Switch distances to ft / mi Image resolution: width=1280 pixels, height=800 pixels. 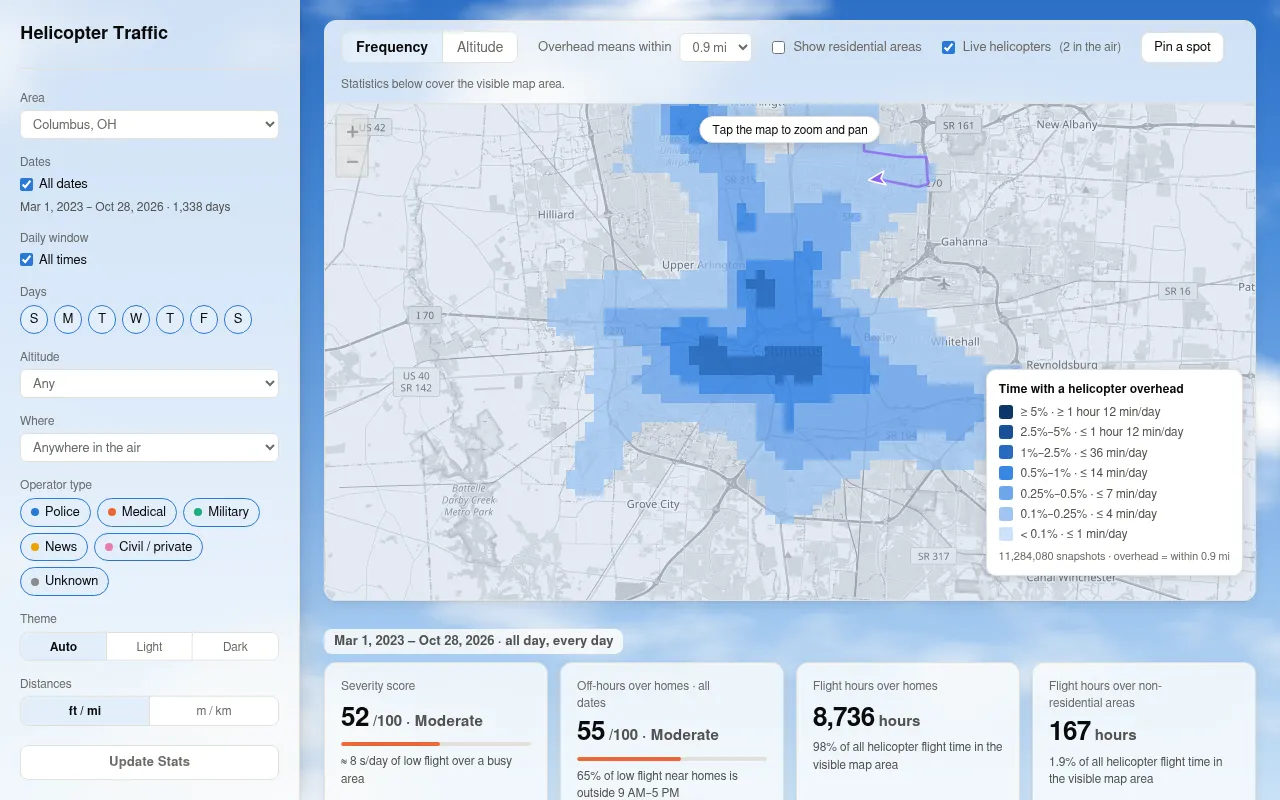click(85, 711)
